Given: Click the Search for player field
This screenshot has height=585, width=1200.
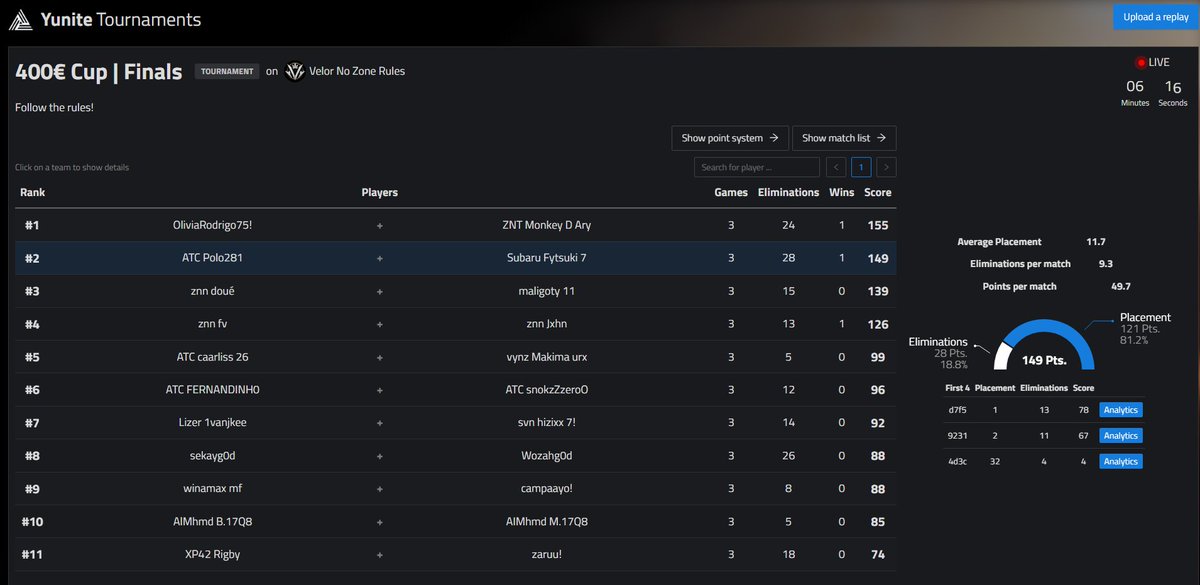Looking at the screenshot, I should [757, 167].
